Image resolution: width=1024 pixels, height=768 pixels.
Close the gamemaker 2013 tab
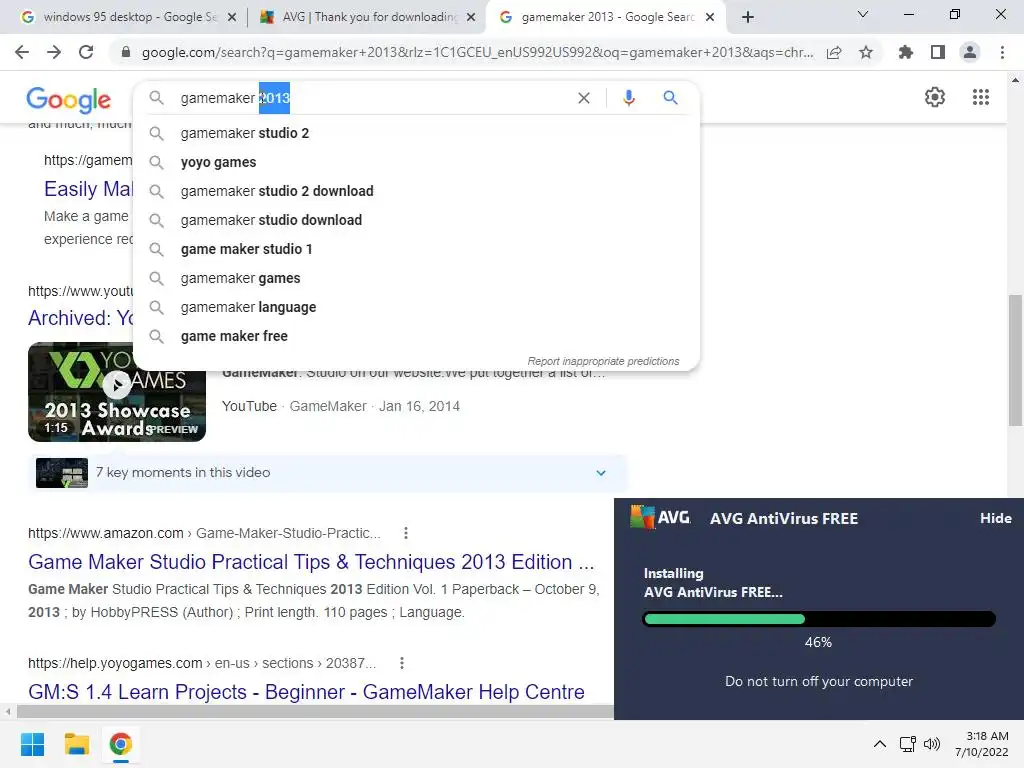(x=710, y=18)
